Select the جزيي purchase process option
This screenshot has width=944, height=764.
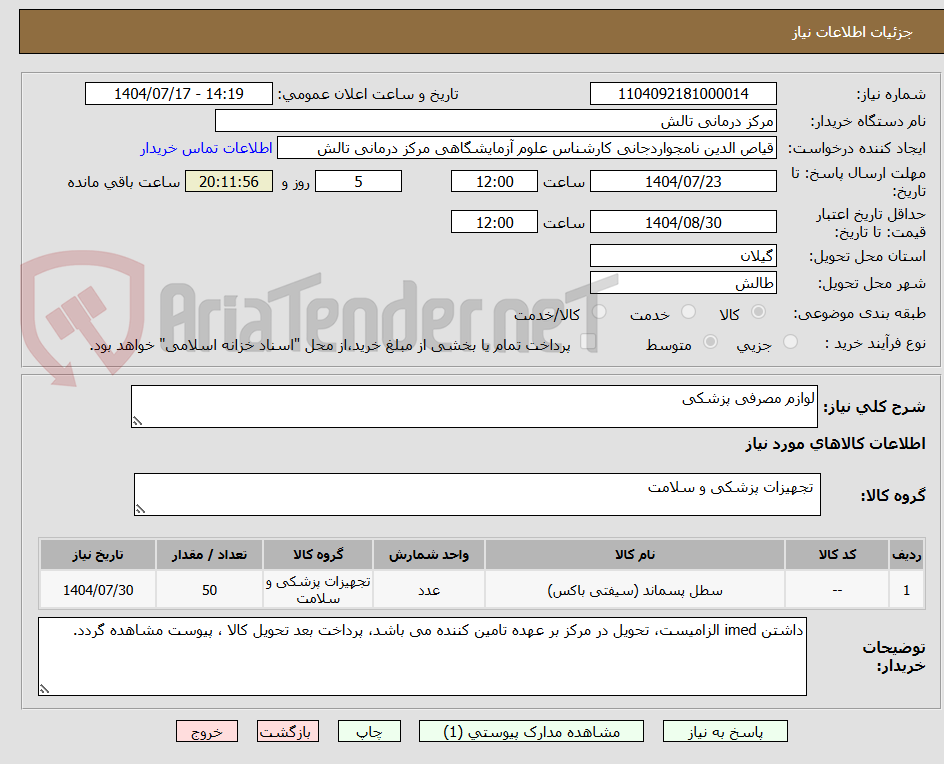[789, 341]
